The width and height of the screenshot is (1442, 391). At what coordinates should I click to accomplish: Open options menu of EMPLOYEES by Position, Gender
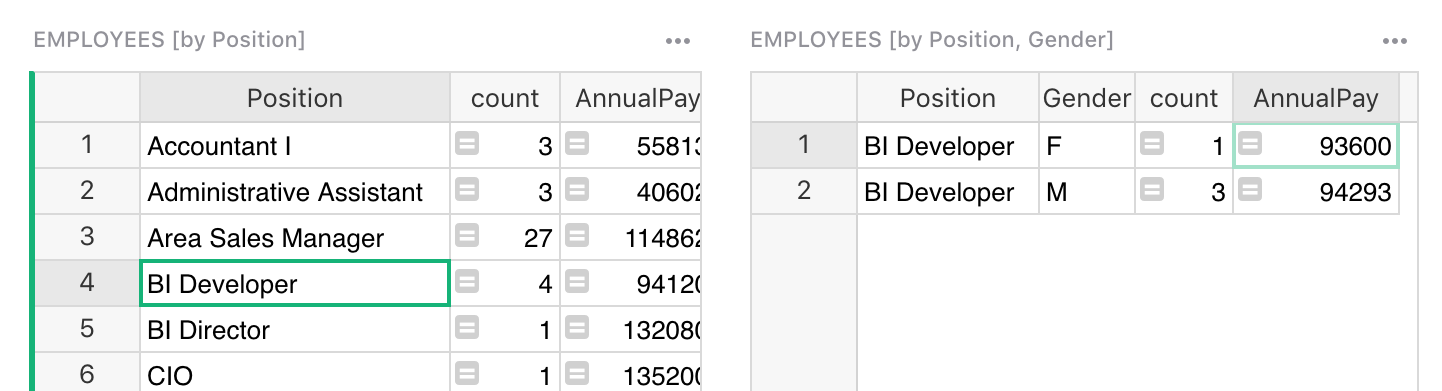[x=1394, y=41]
